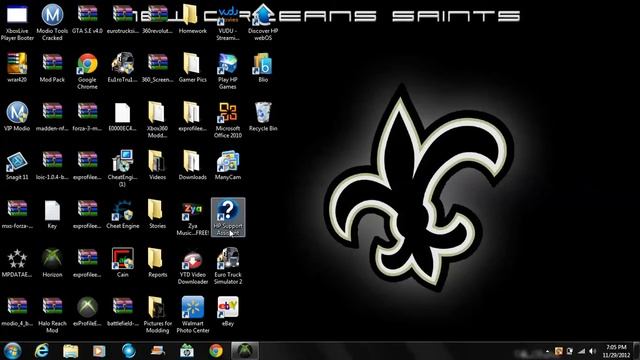Open the clock showing 7:05 PM
This screenshot has width=640, height=360.
pyautogui.click(x=616, y=351)
